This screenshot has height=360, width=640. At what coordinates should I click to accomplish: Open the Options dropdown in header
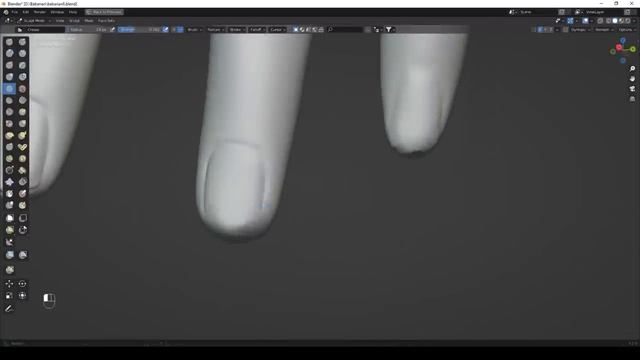coord(627,29)
